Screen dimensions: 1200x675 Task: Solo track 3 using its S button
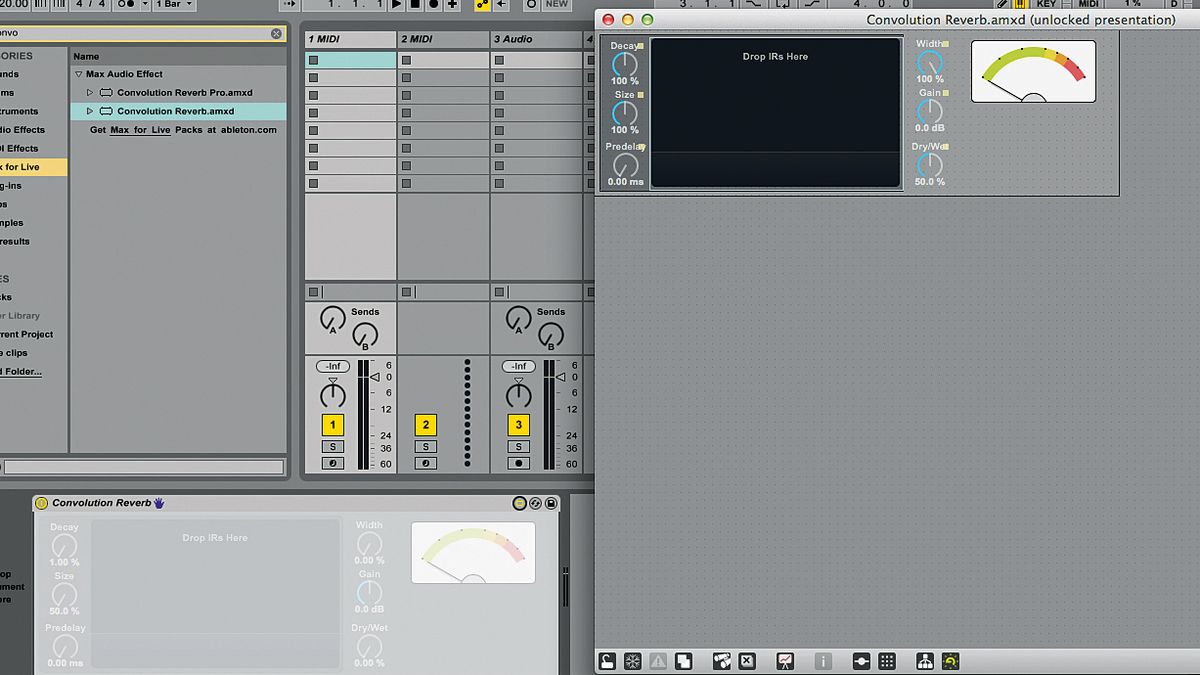[518, 446]
